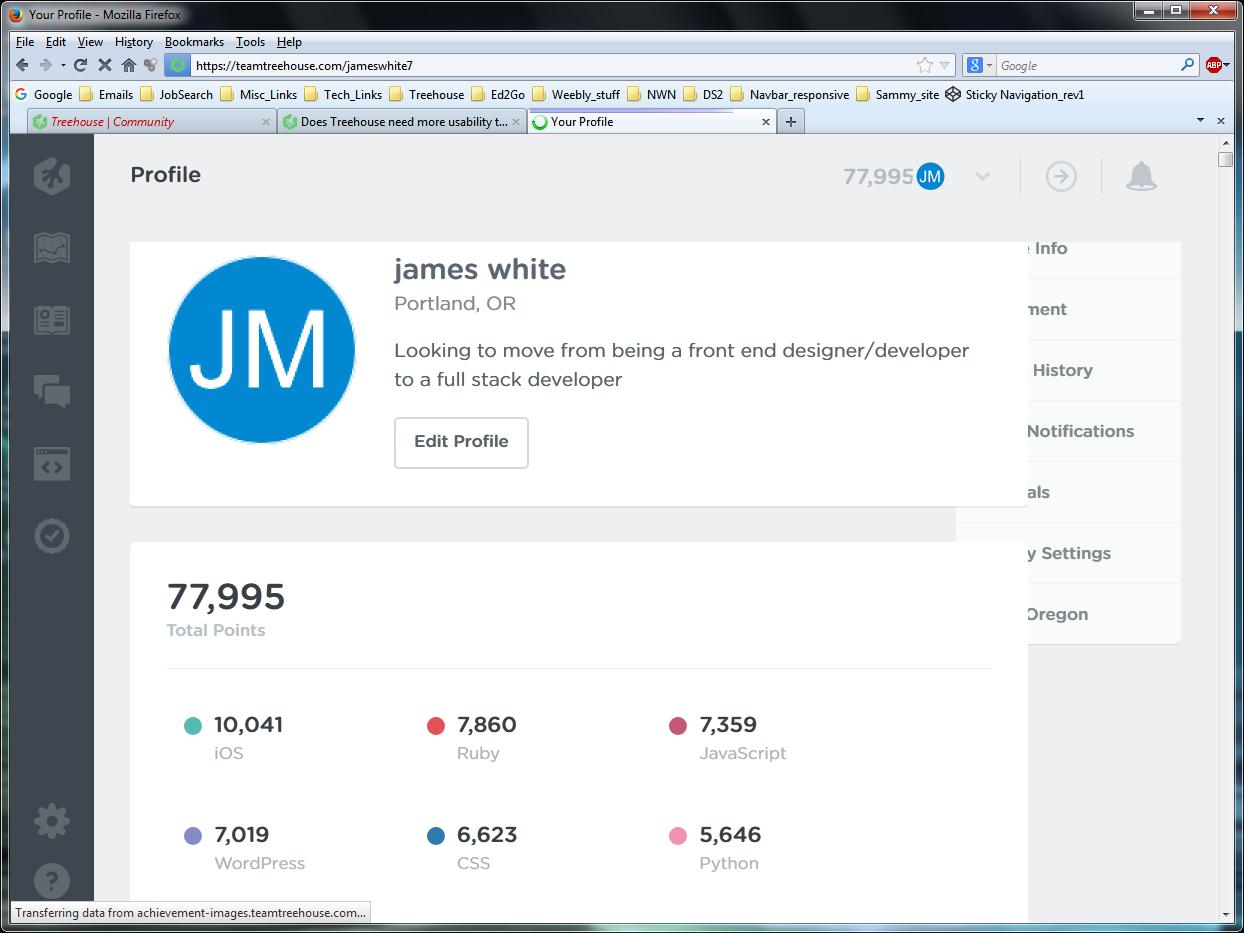The height and width of the screenshot is (933, 1244).
Task: Click the checkmark badge sidebar icon
Action: [52, 536]
